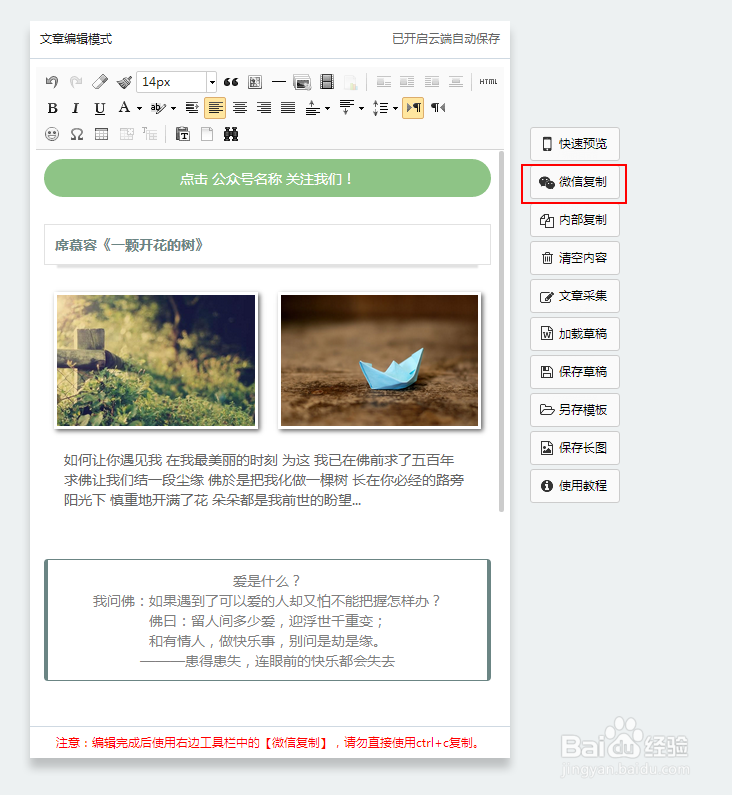The width and height of the screenshot is (732, 795).
Task: Click the 文章采集 button
Action: pos(575,296)
